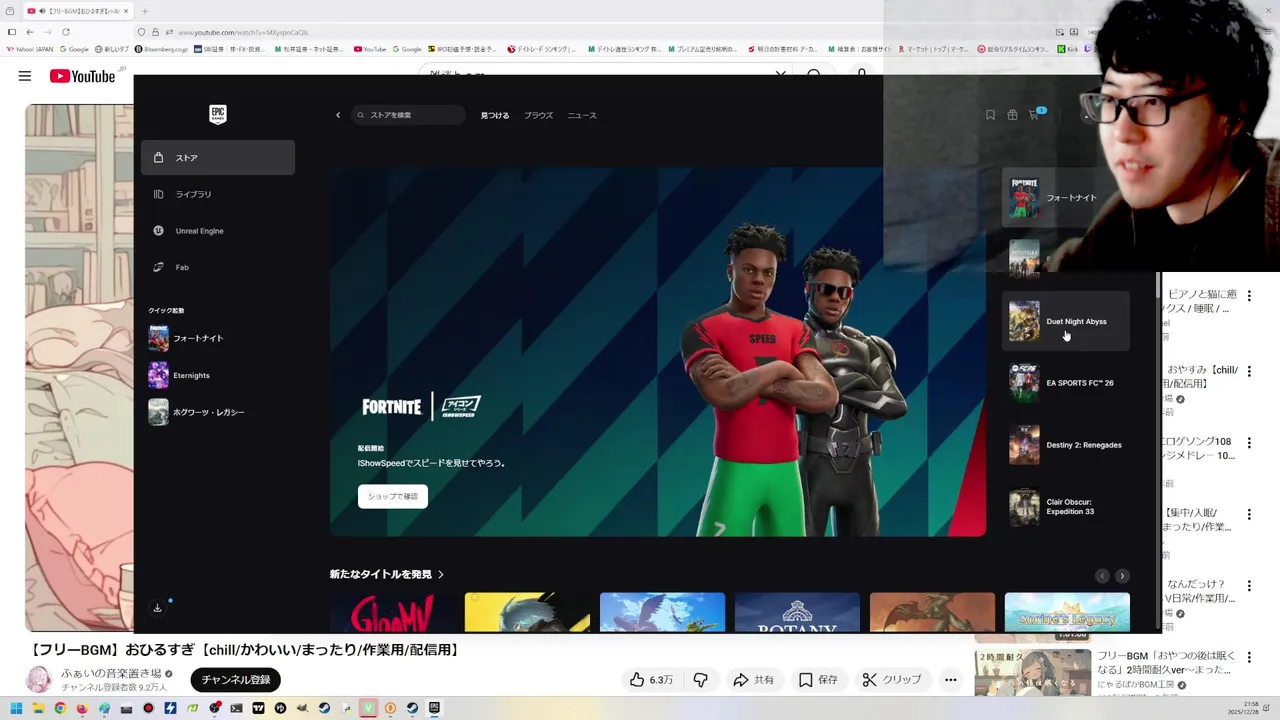Select Clair Obscur: Expedition 33 in the list
This screenshot has height=720, width=1280.
click(1066, 507)
